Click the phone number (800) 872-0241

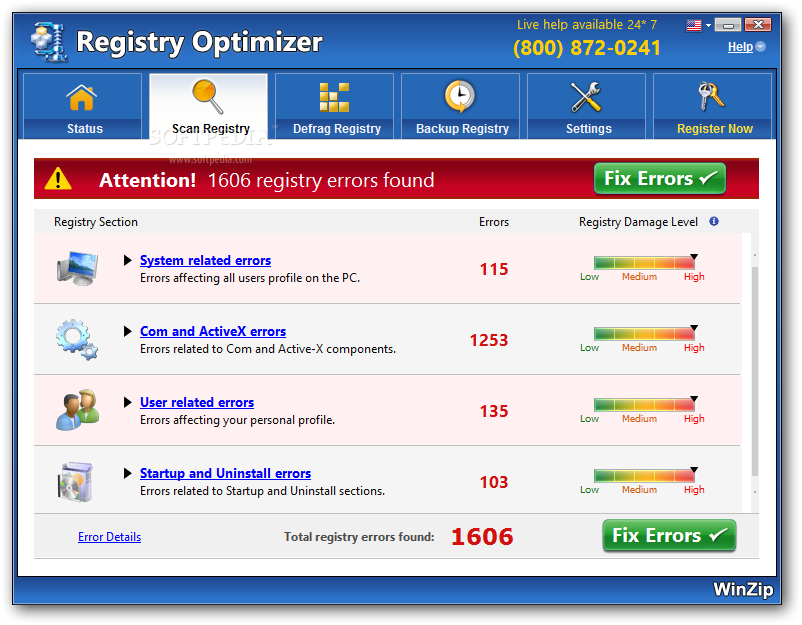(x=587, y=48)
